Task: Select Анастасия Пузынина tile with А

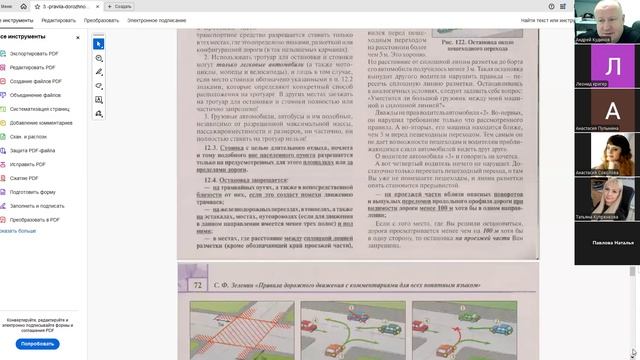Action: tap(607, 110)
